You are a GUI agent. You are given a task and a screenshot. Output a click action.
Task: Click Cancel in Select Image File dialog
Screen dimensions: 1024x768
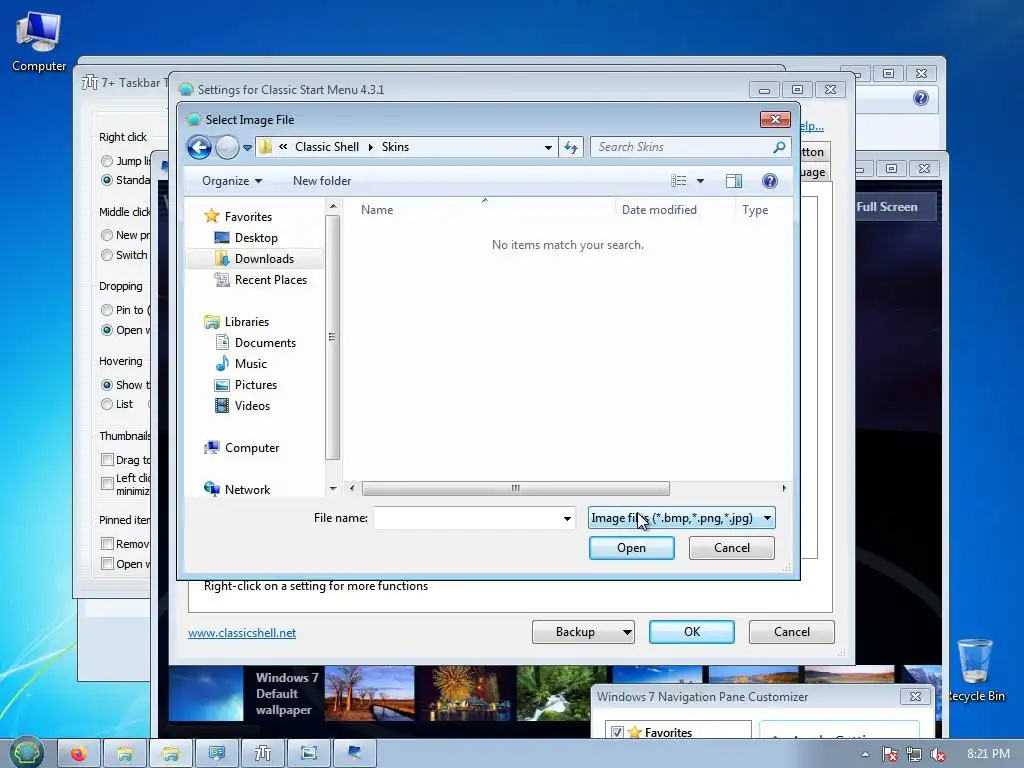click(731, 548)
